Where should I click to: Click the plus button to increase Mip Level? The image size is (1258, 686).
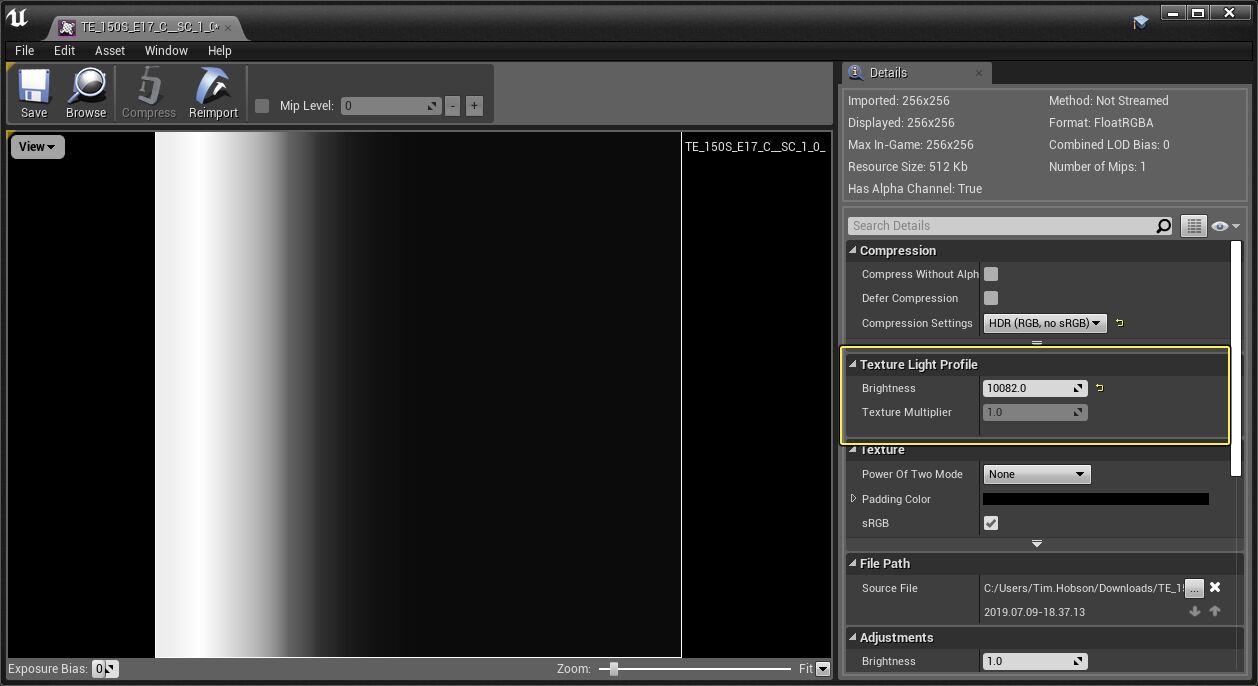point(472,105)
